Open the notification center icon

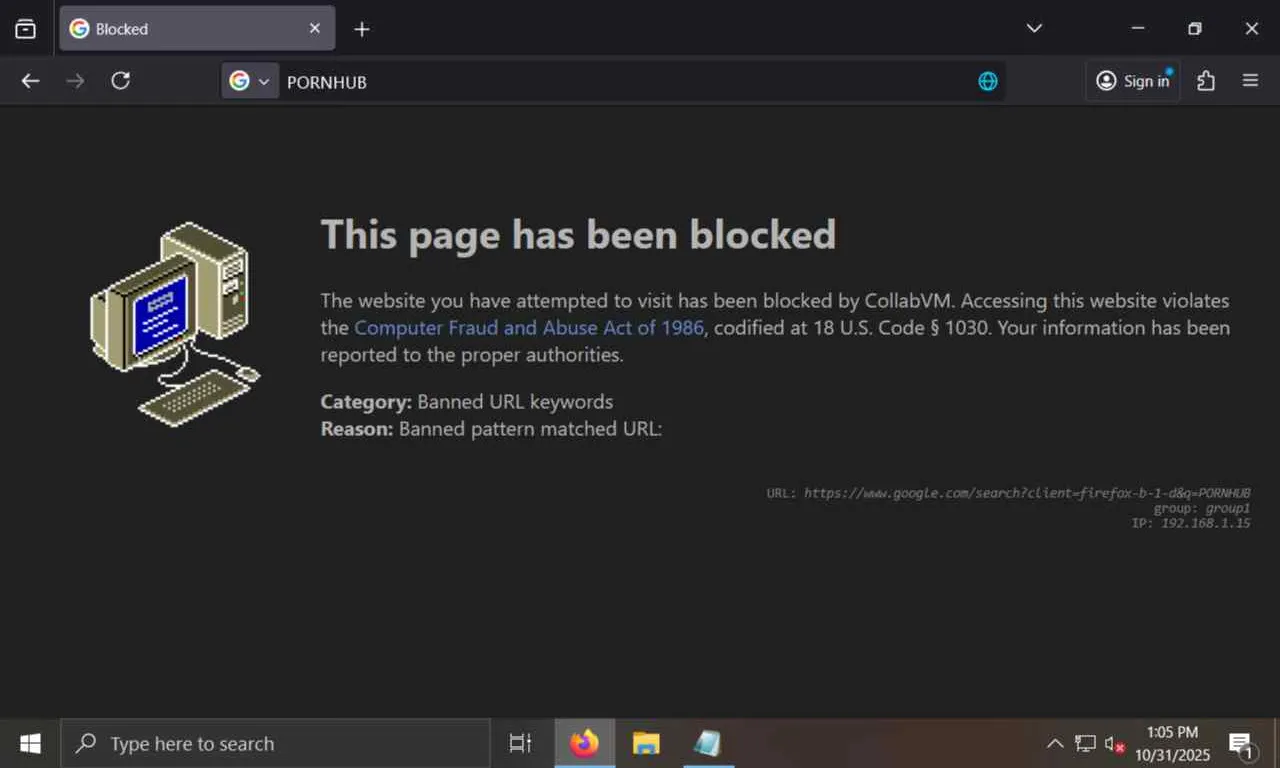pyautogui.click(x=1241, y=744)
